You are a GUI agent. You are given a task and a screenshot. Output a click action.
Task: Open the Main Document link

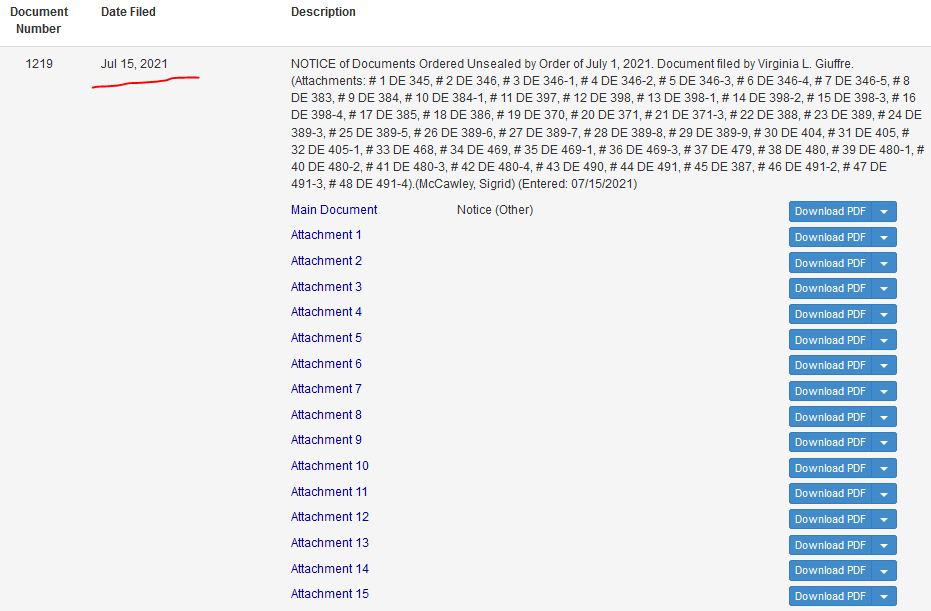coord(334,210)
